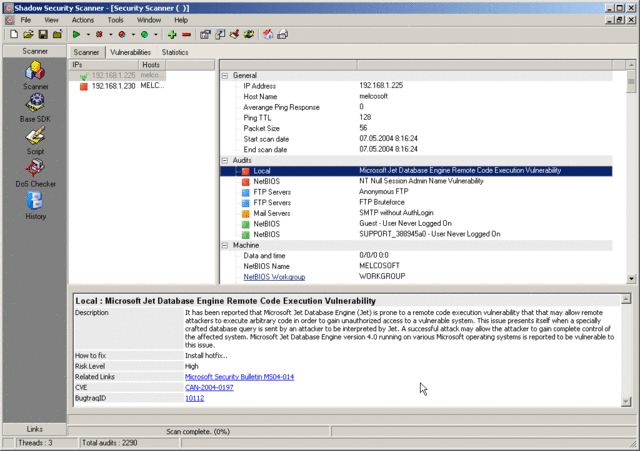Switch to the Scanner tab
The height and width of the screenshot is (451, 640).
87,52
